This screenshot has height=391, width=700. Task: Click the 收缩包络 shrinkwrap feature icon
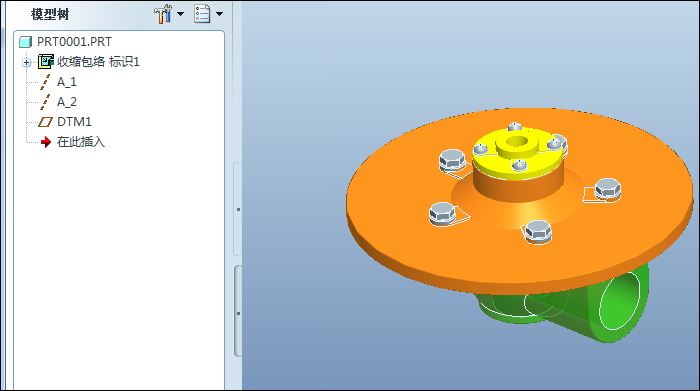click(x=46, y=62)
